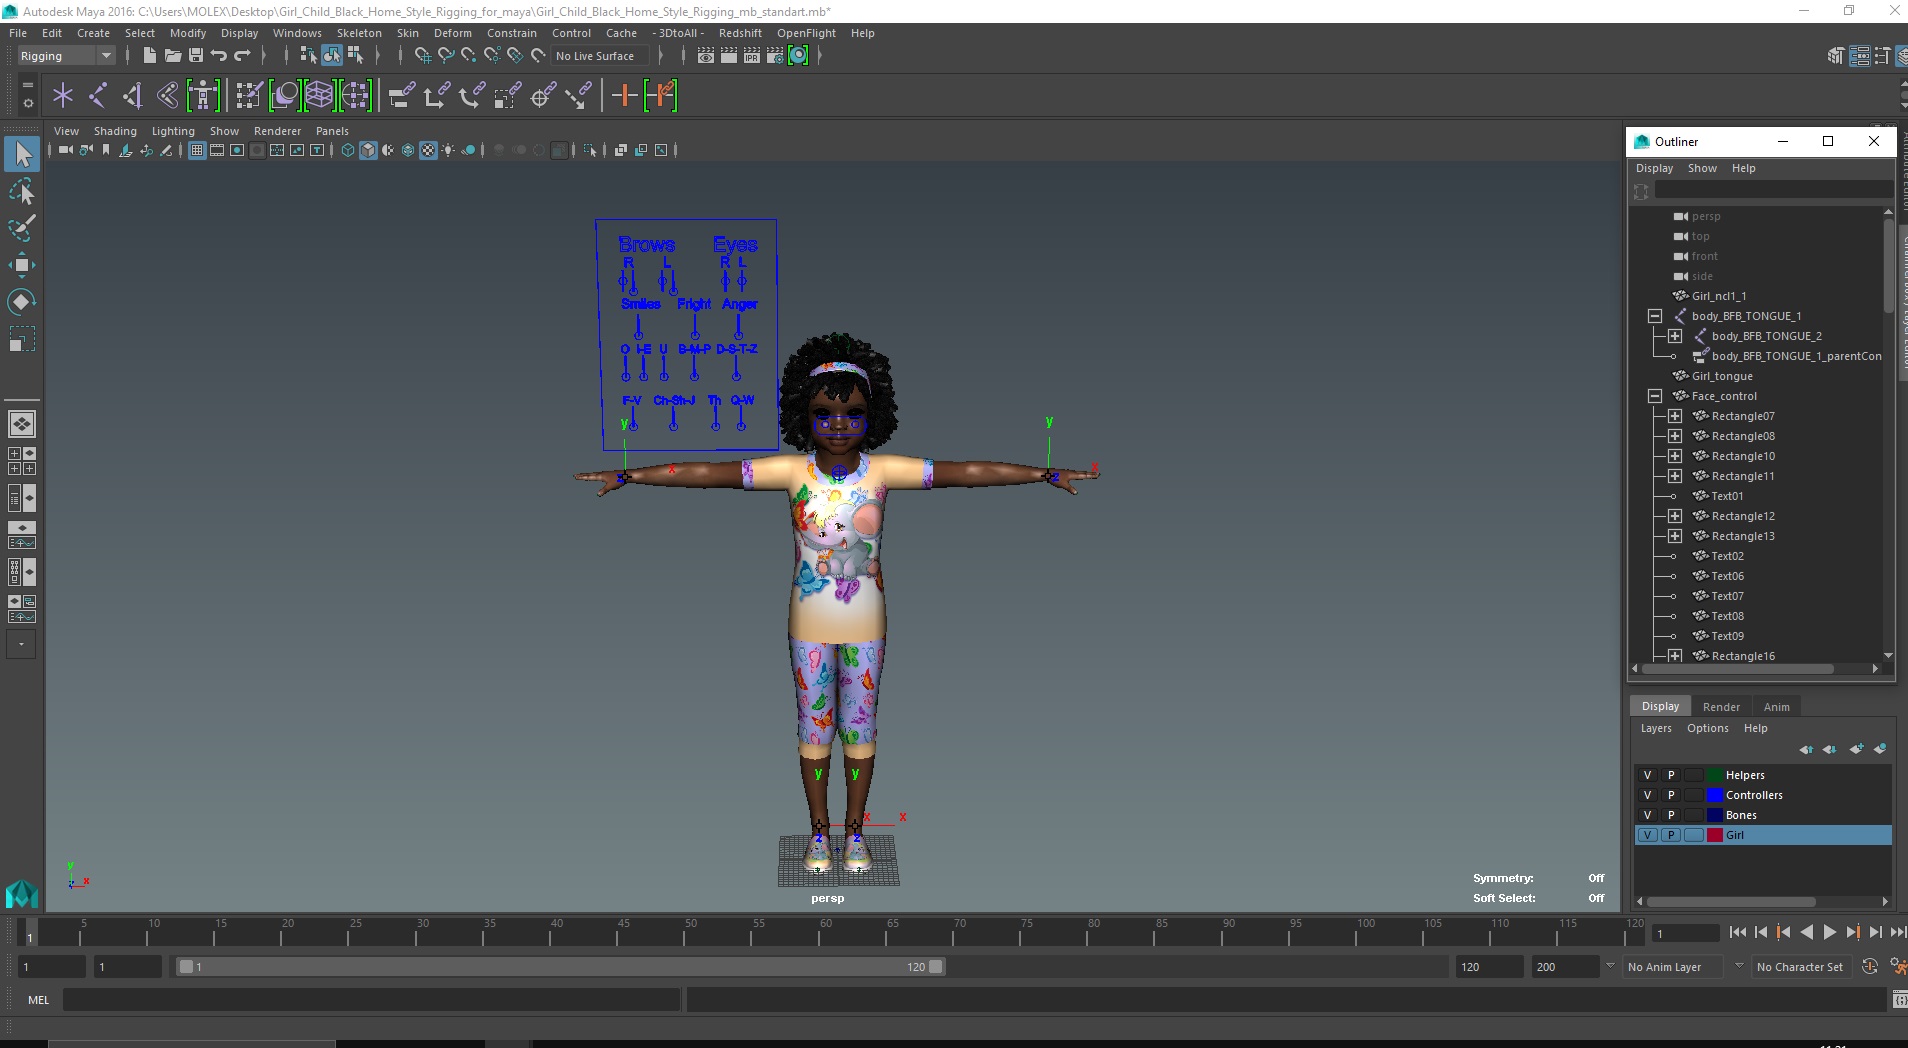The height and width of the screenshot is (1048, 1908).
Task: Open the Outliner Show menu
Action: coord(1702,168)
